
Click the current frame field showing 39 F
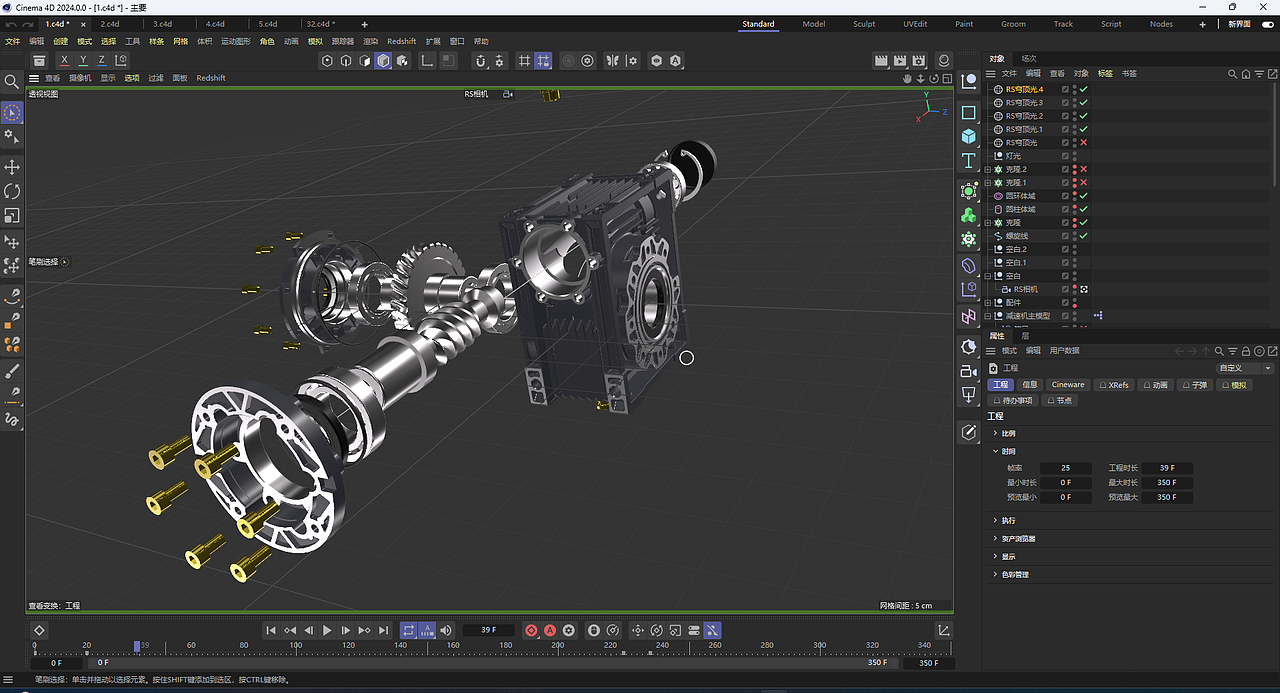[x=488, y=630]
